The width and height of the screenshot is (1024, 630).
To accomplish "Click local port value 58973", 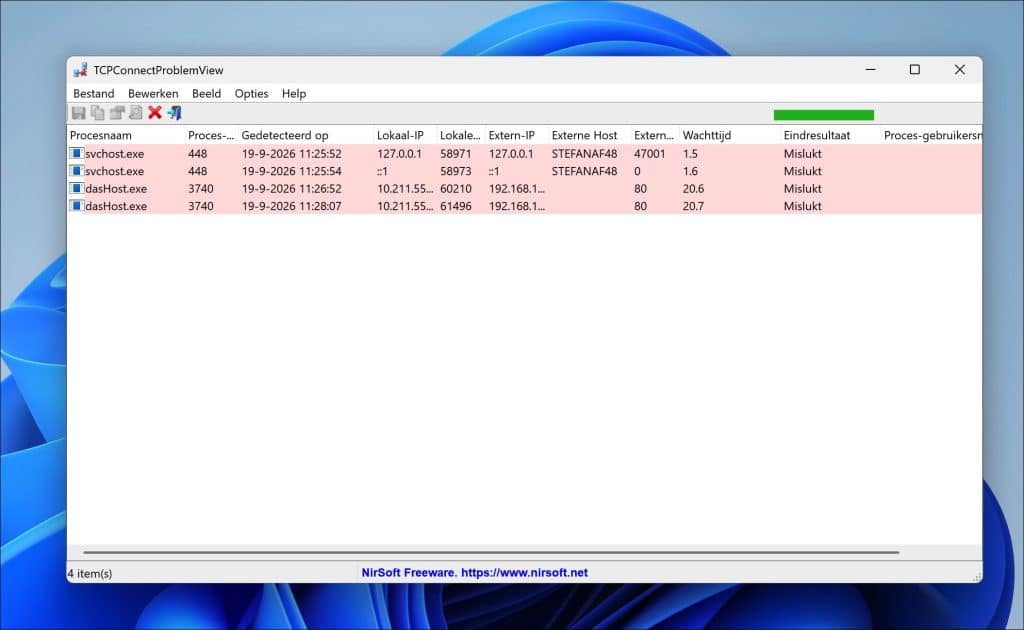I will pos(455,171).
